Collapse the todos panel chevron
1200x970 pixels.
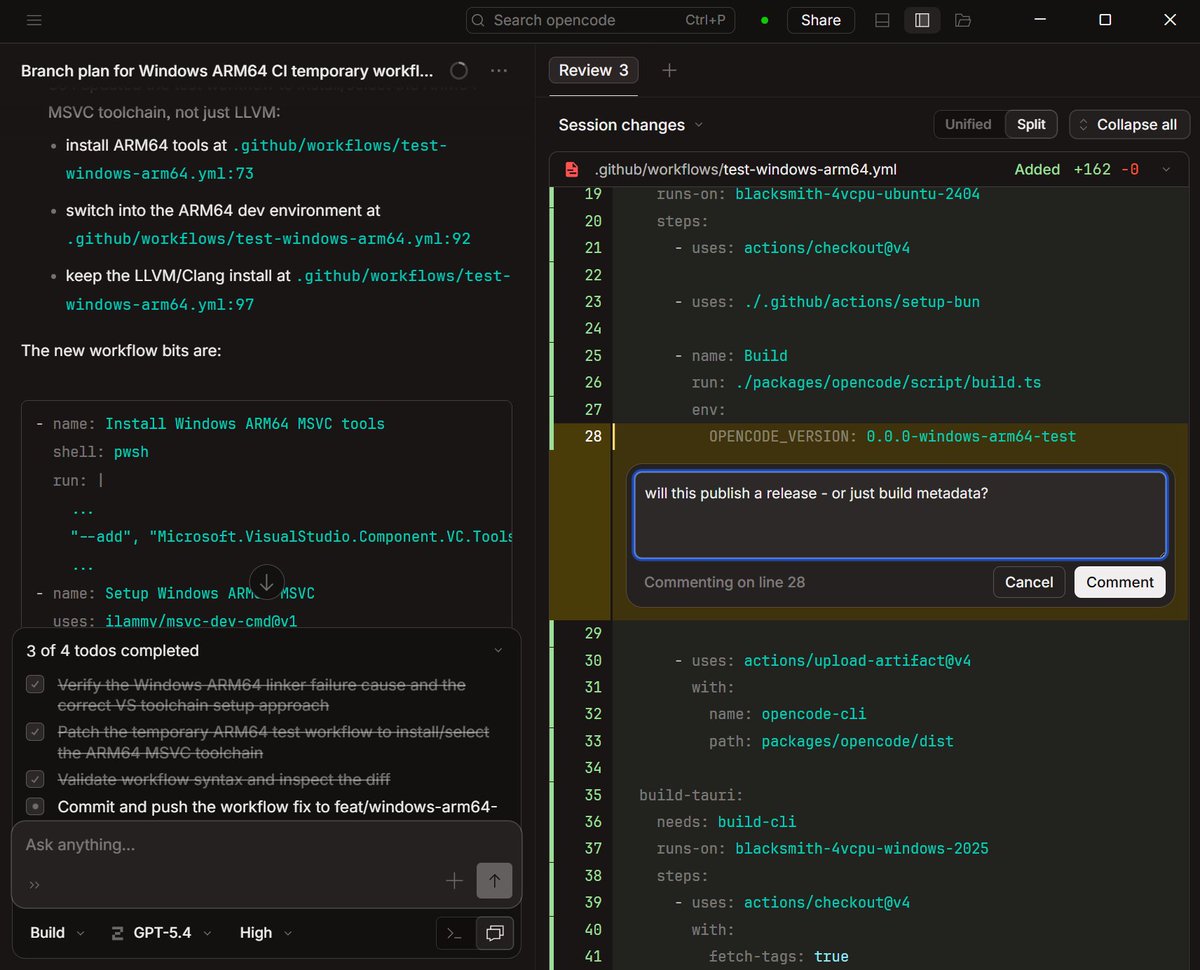pos(498,651)
